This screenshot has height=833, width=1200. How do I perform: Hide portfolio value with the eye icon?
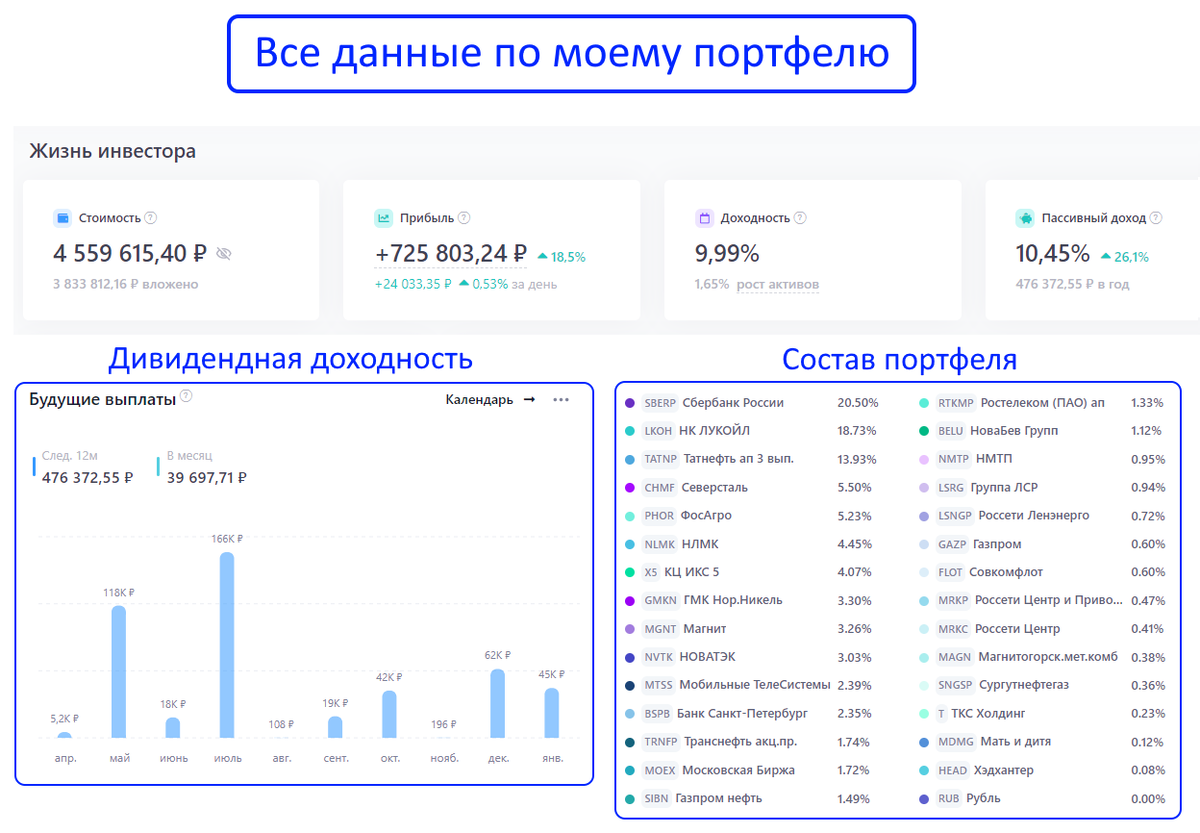[224, 254]
